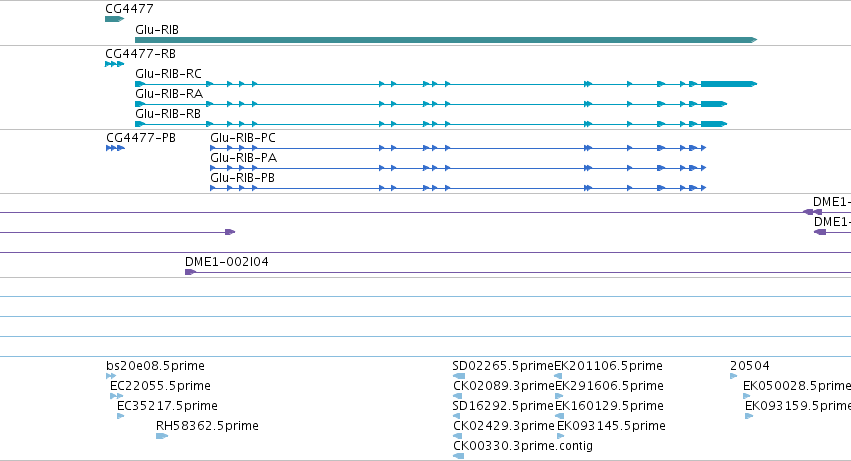Click the CK00330.3prime.contig marker
This screenshot has width=851, height=461.
pos(459,456)
